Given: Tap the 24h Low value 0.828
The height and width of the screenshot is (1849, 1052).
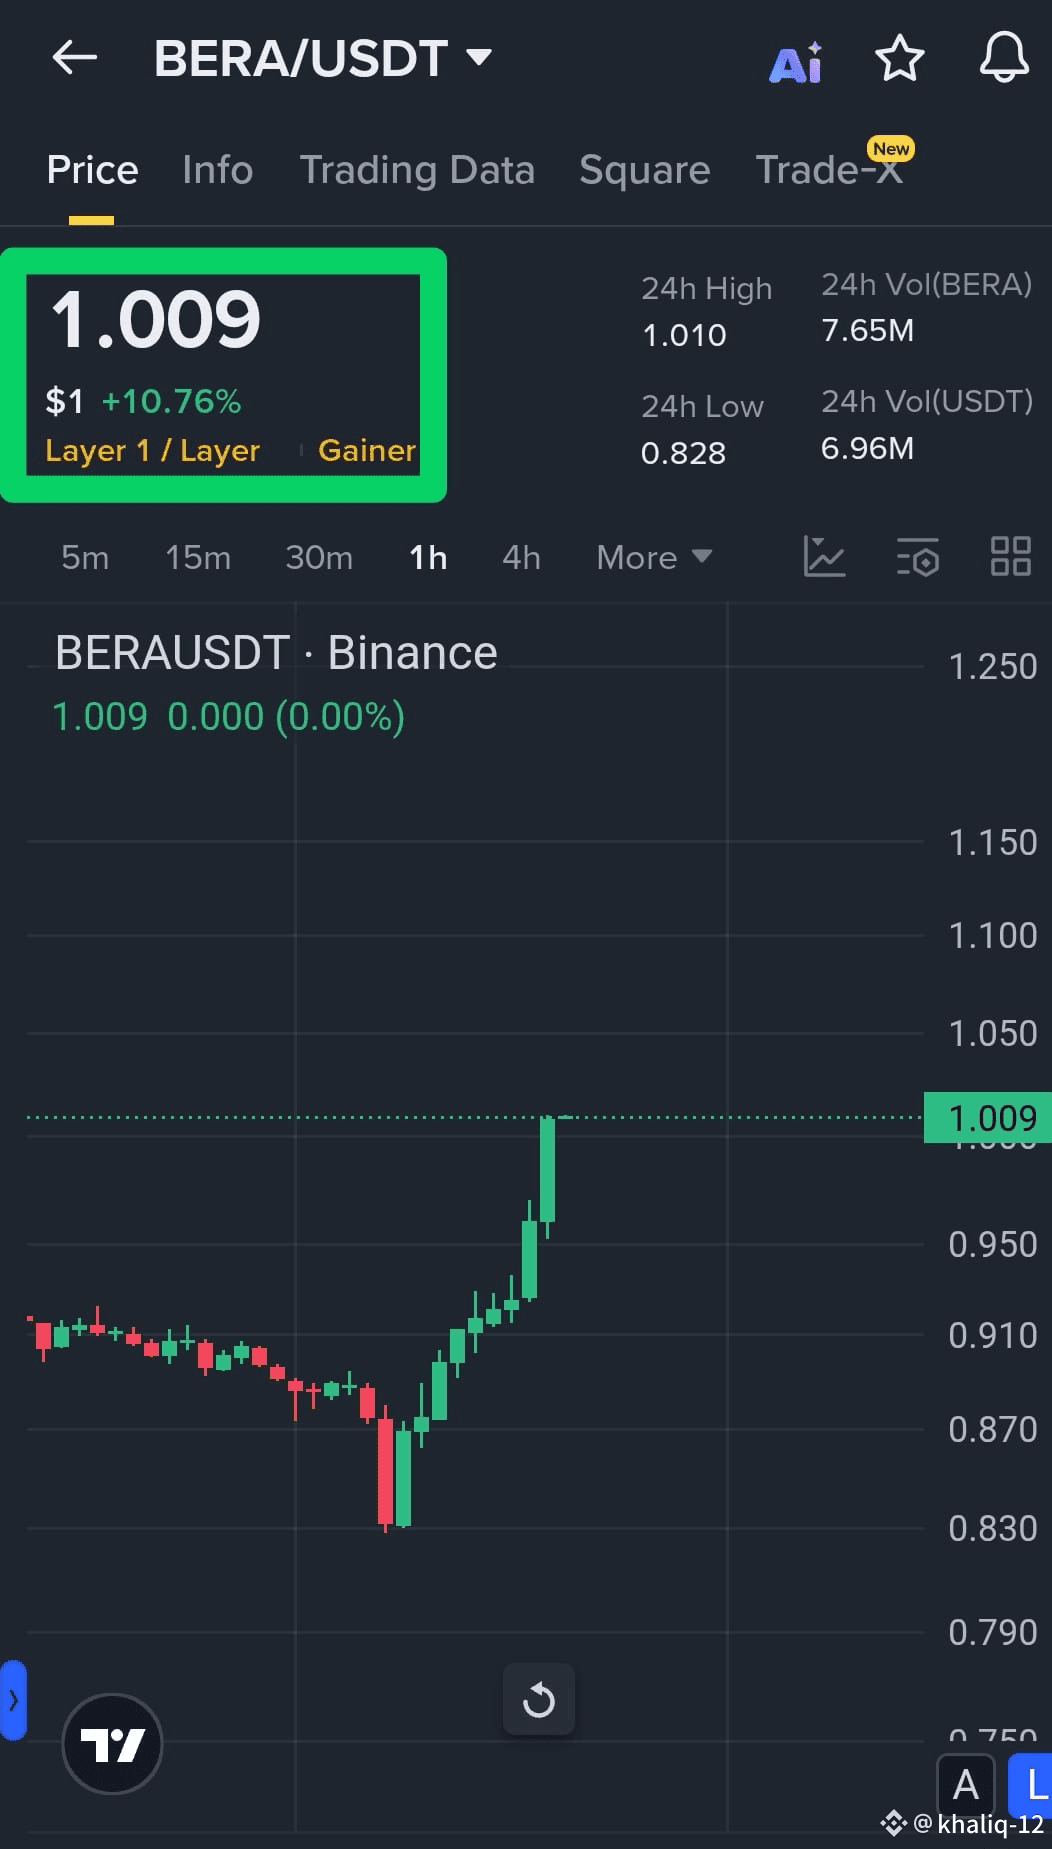Looking at the screenshot, I should (683, 453).
